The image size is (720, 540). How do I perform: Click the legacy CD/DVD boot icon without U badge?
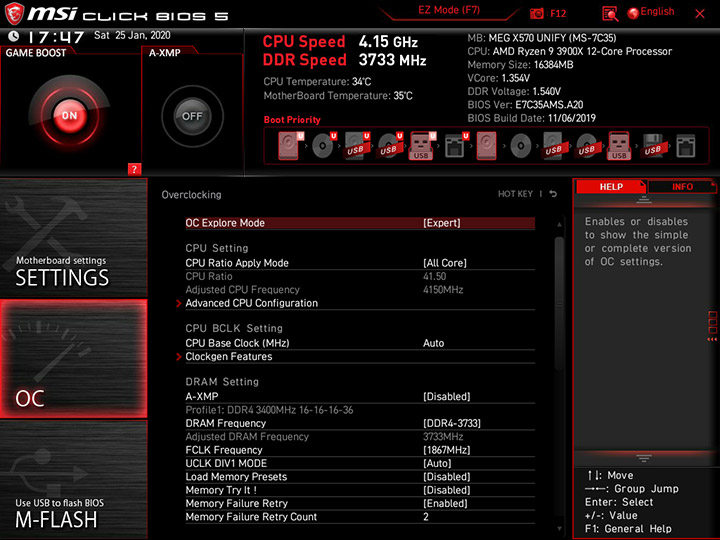pyautogui.click(x=521, y=146)
